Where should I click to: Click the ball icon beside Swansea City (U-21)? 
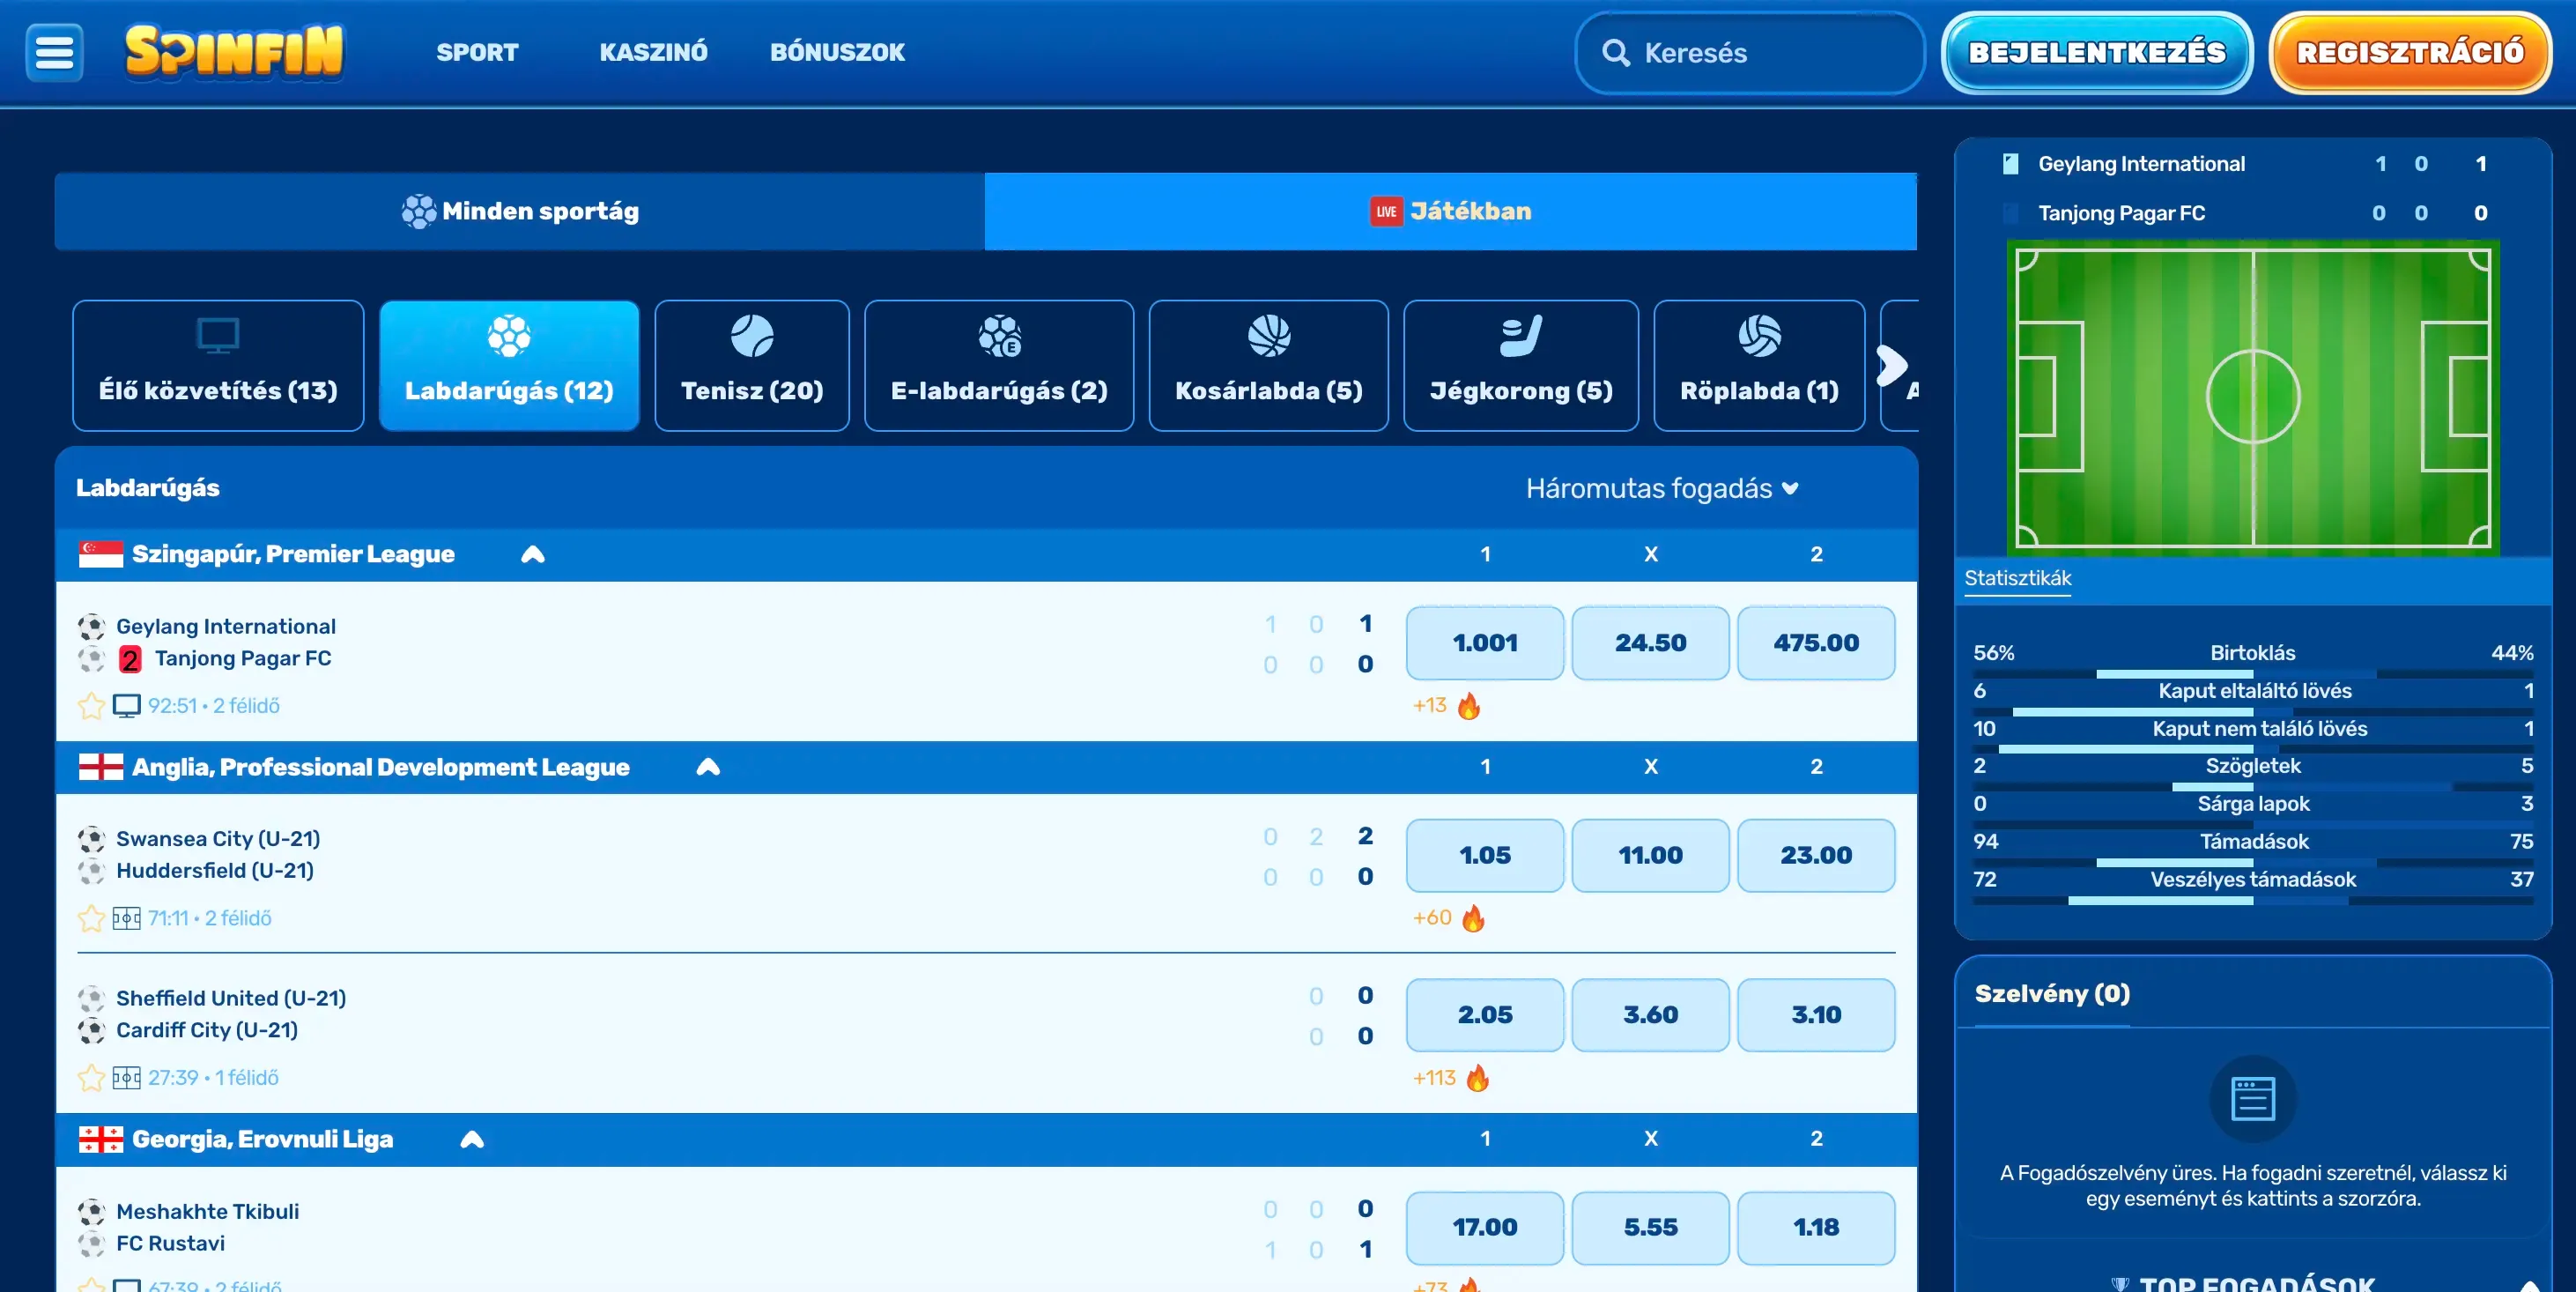point(91,839)
